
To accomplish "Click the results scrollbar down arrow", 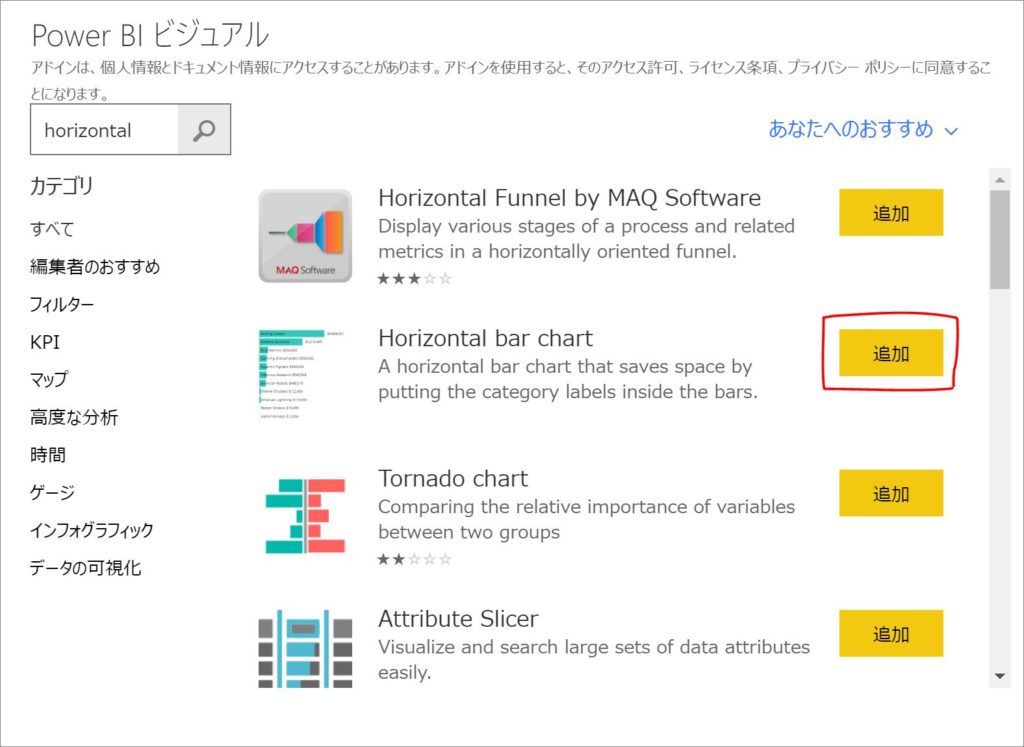I will 1000,676.
